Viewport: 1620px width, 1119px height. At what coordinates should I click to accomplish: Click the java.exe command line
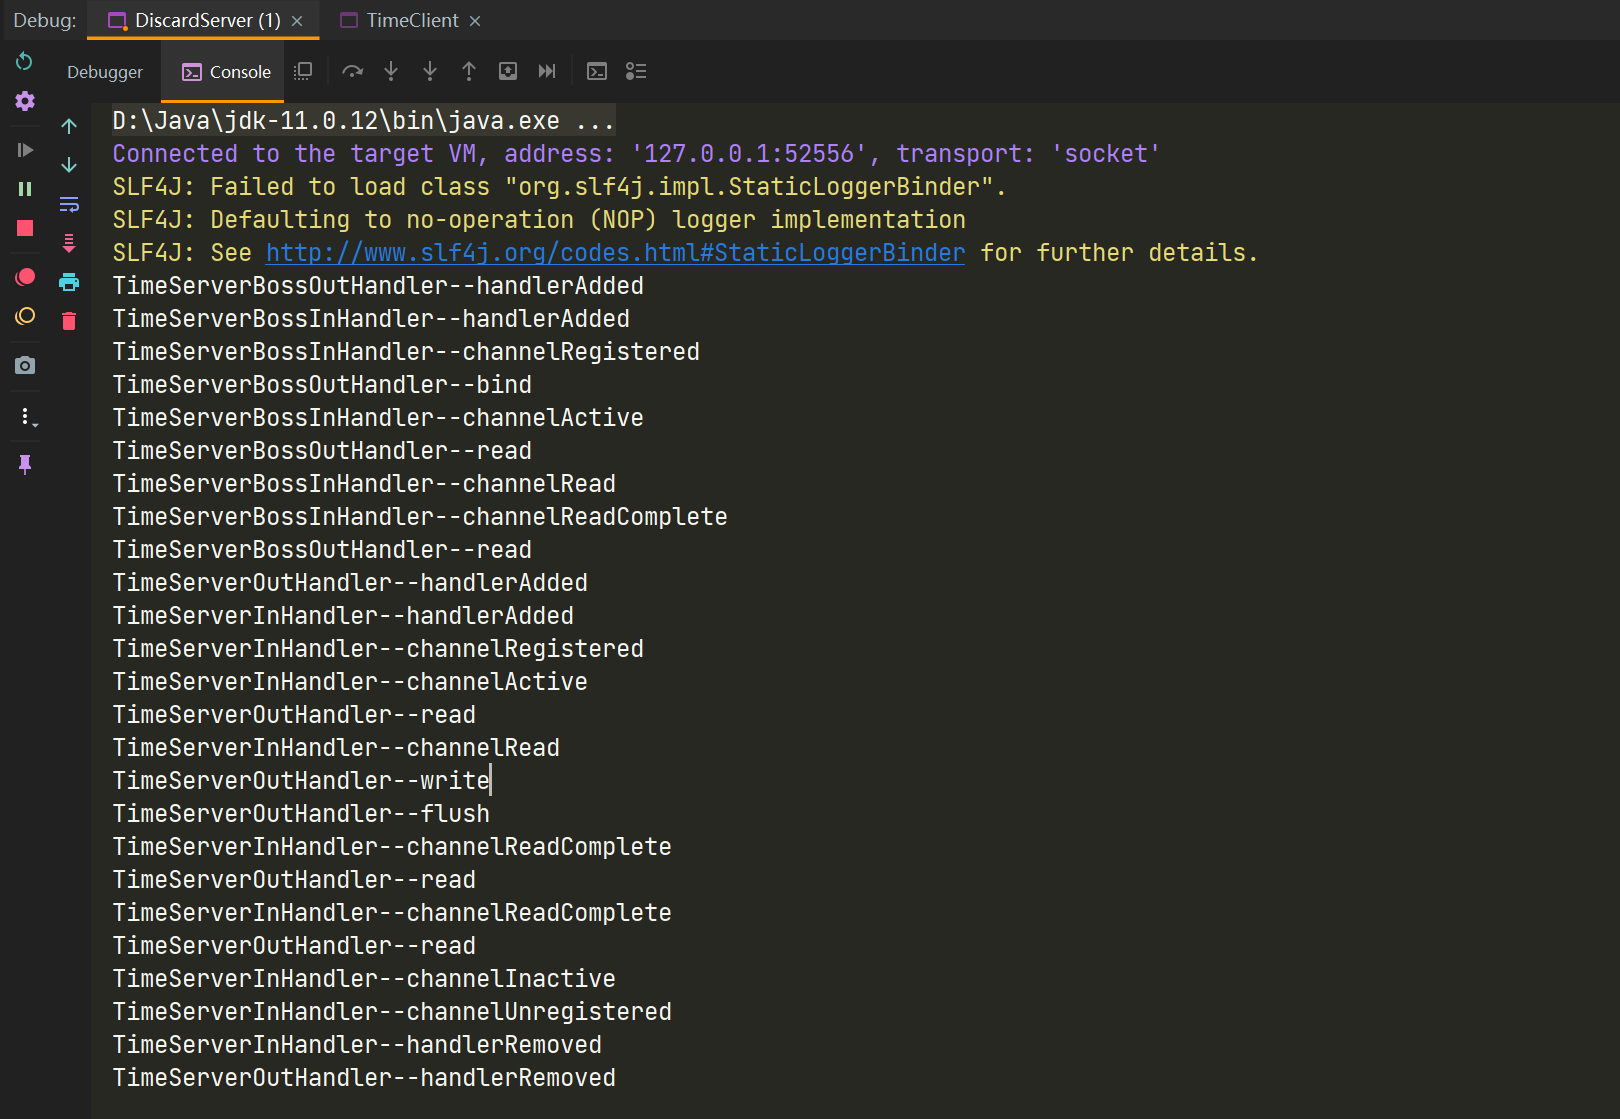point(363,121)
